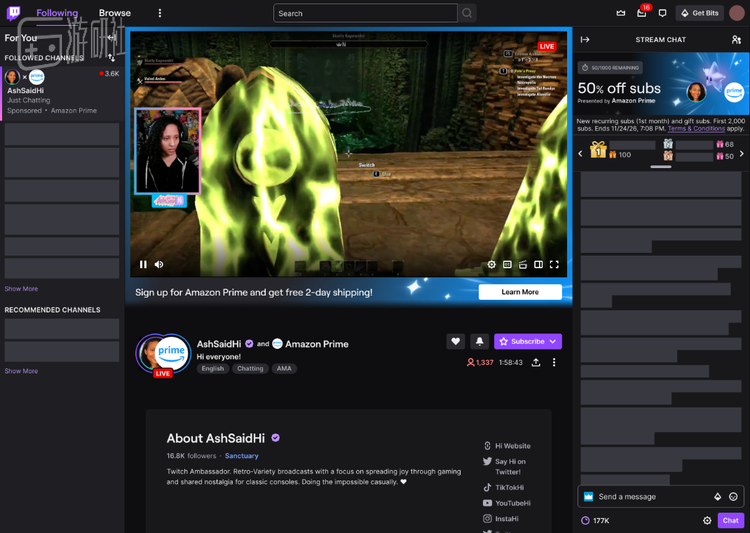Click 50/1000 remaining timer badge

click(610, 67)
